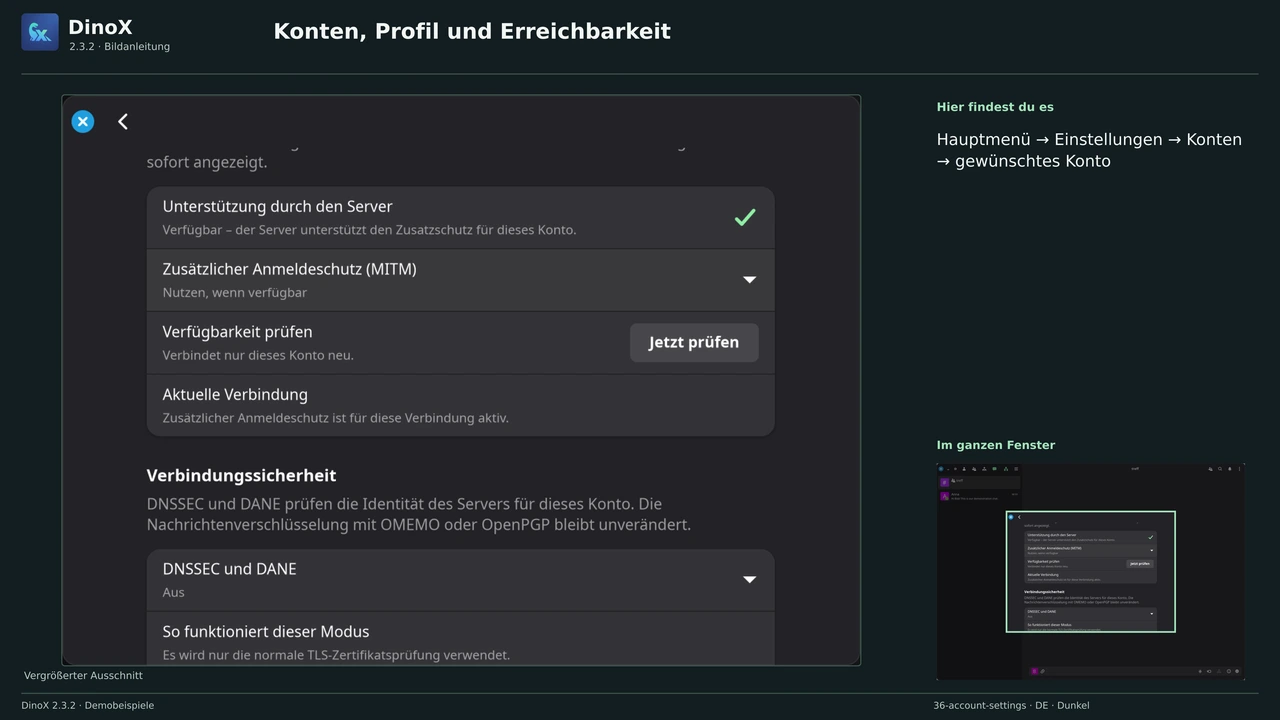Go back using the left chevron arrow
This screenshot has width=1280, height=720.
pyautogui.click(x=123, y=122)
